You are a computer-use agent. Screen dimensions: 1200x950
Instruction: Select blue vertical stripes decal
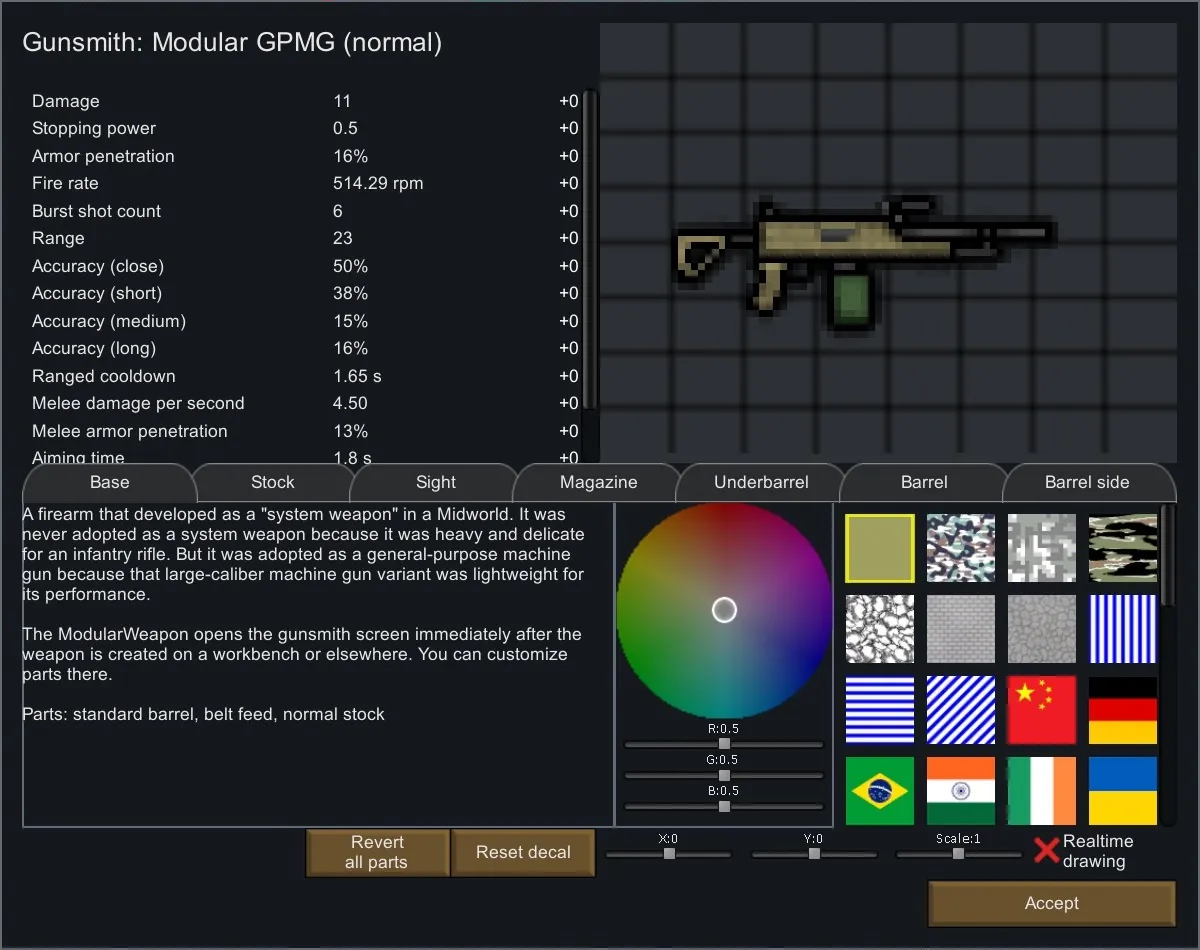tap(1122, 629)
